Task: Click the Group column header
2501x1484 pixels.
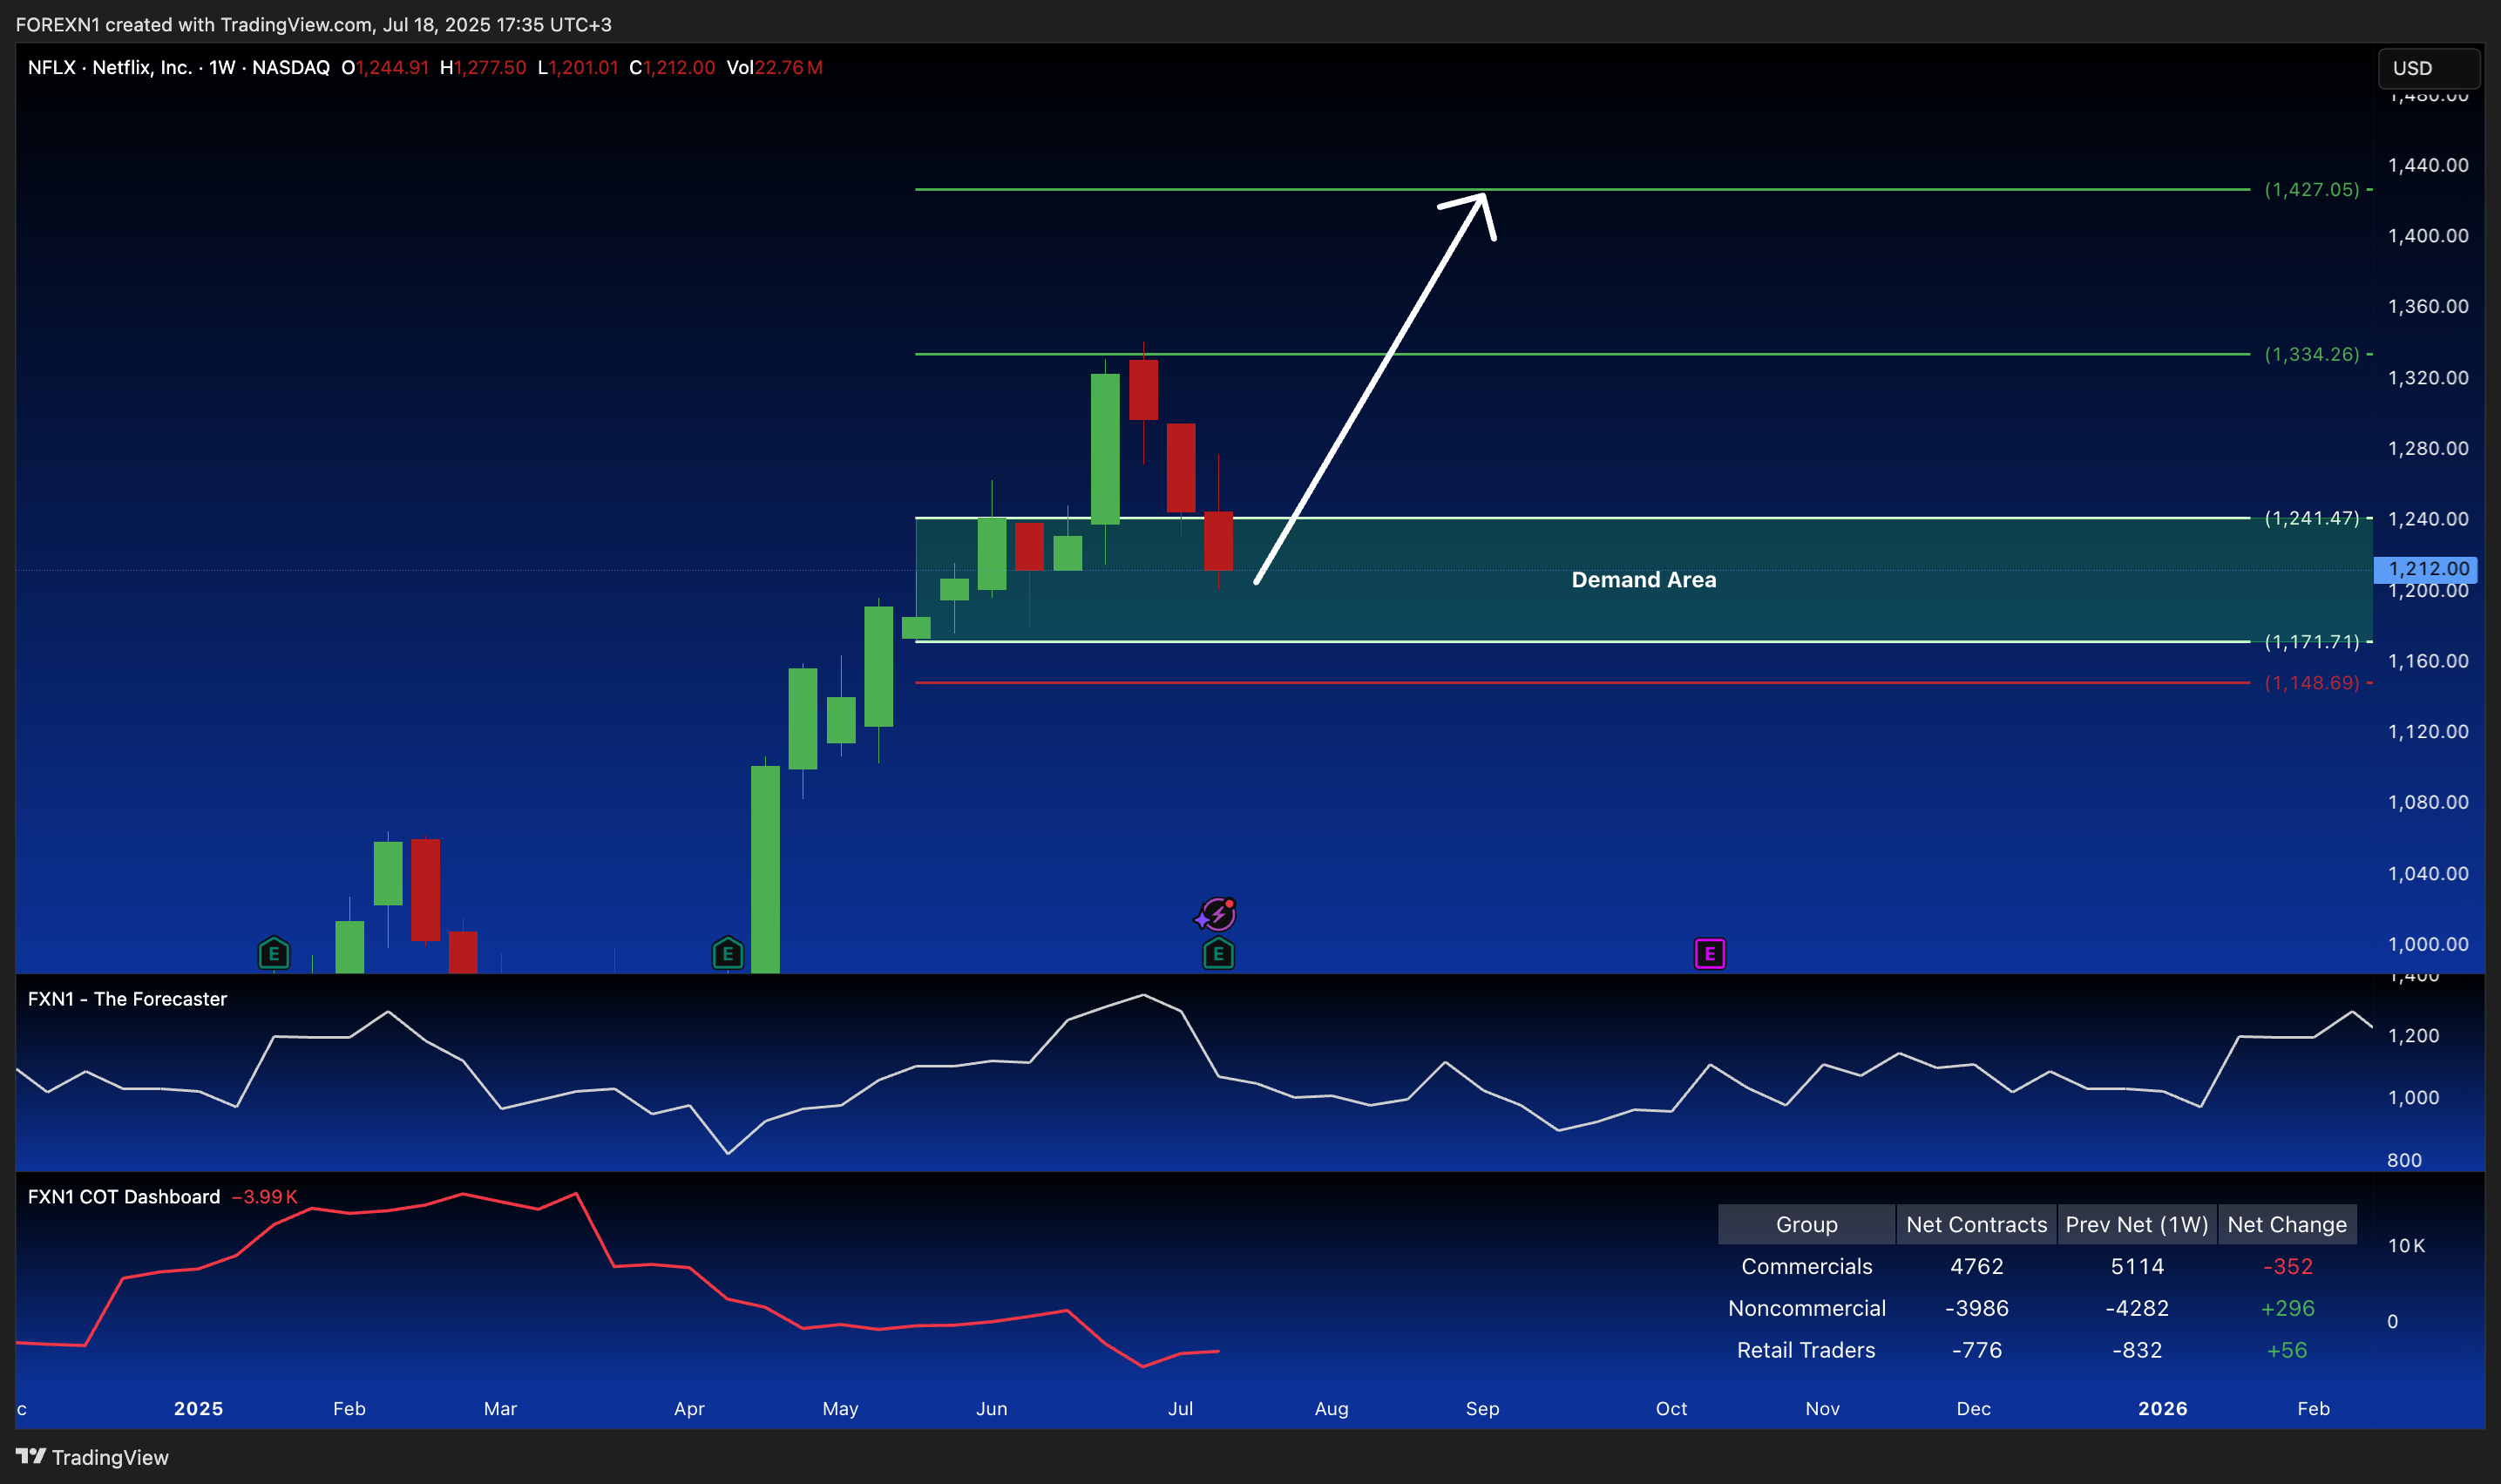Action: tap(1806, 1224)
